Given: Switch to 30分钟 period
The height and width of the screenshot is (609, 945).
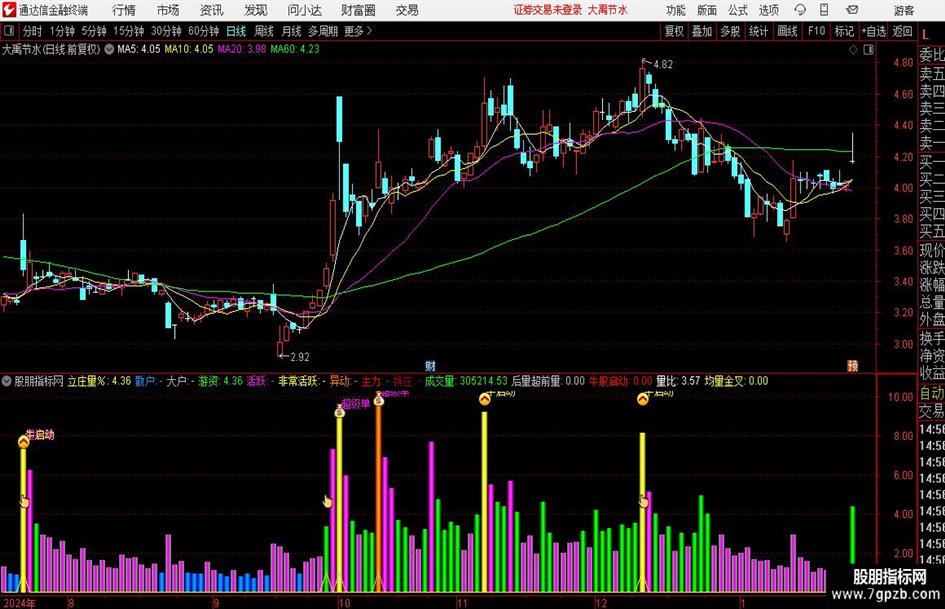Looking at the screenshot, I should point(166,31).
